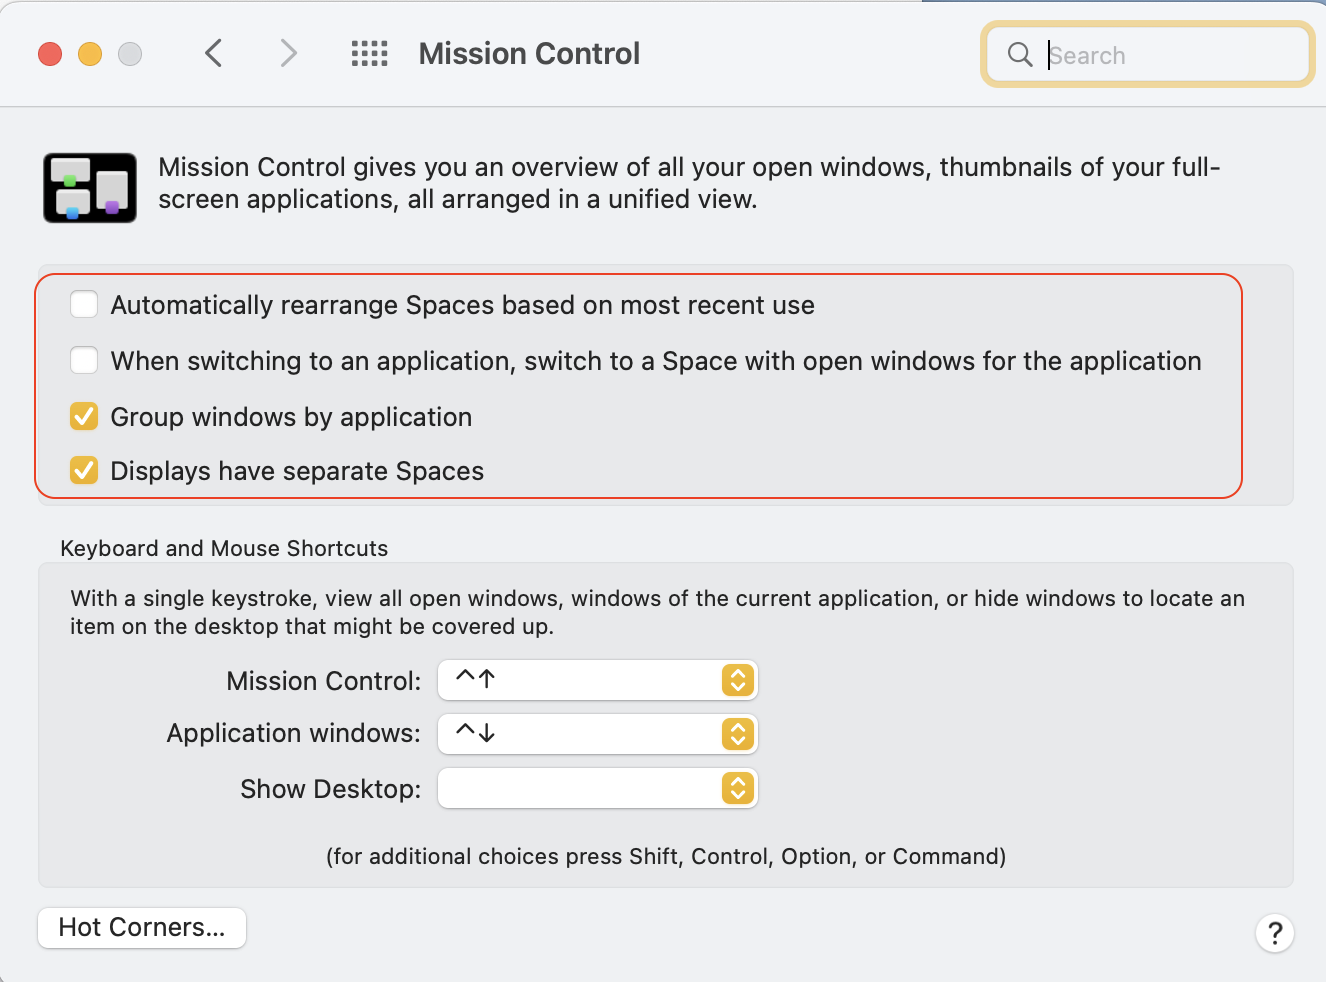Toggle switch to Space with open windows
Image resolution: width=1326 pixels, height=982 pixels.
(84, 360)
